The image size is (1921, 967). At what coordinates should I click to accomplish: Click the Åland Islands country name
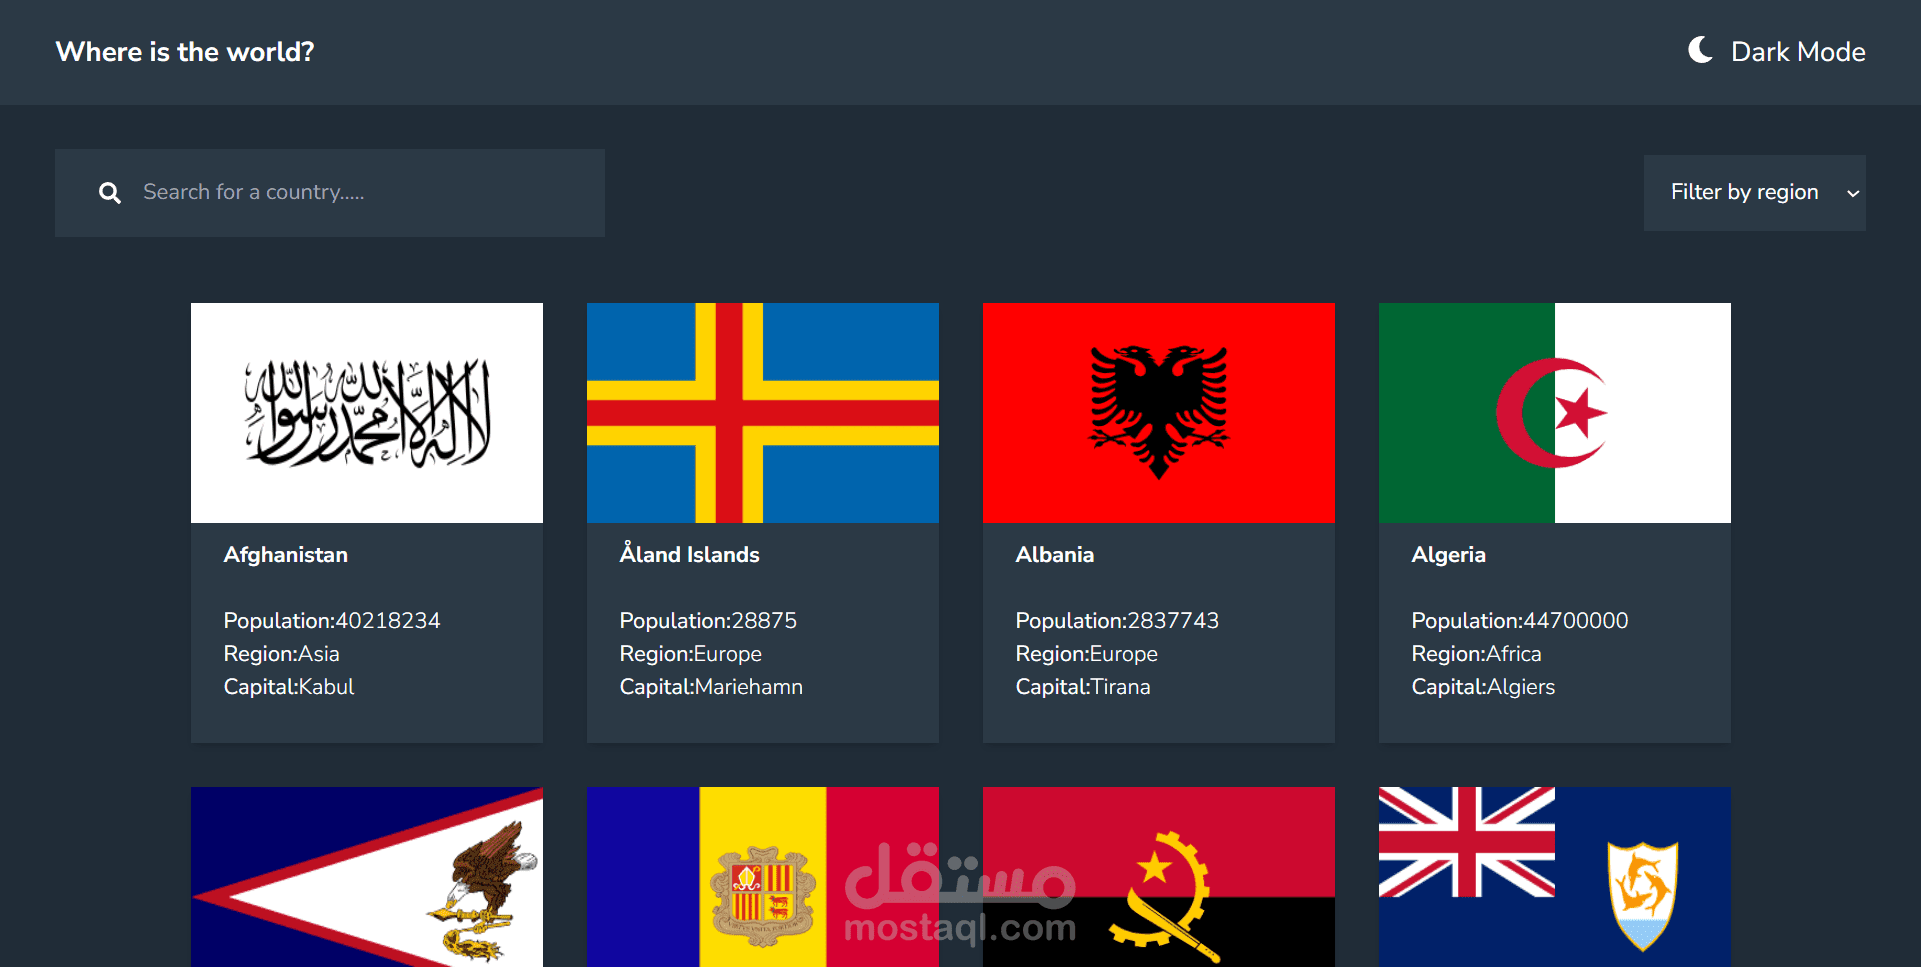point(690,553)
